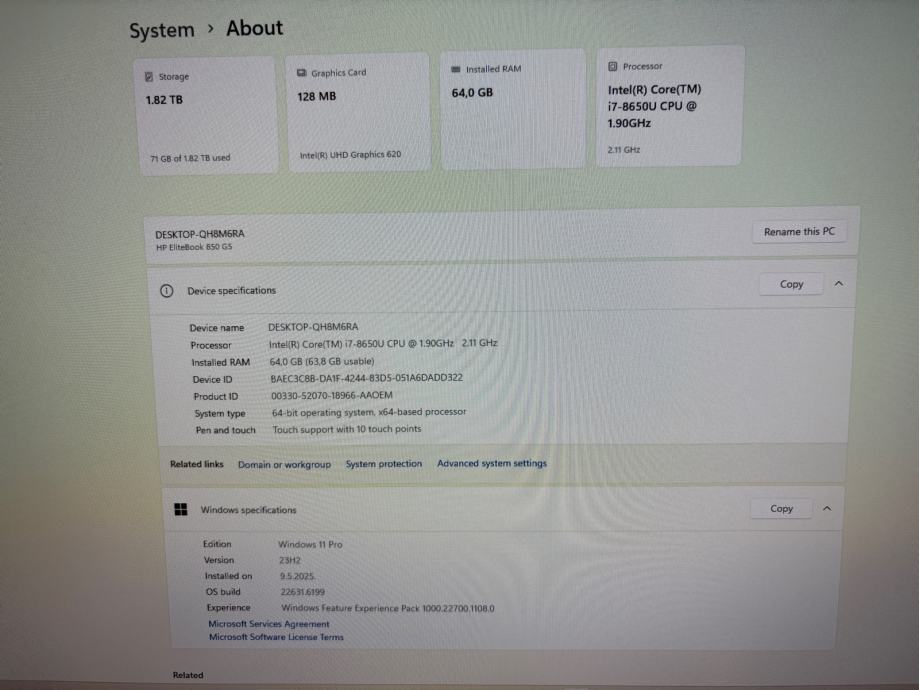Open Advanced system settings link
Viewport: 919px width, 690px height.
[x=492, y=463]
